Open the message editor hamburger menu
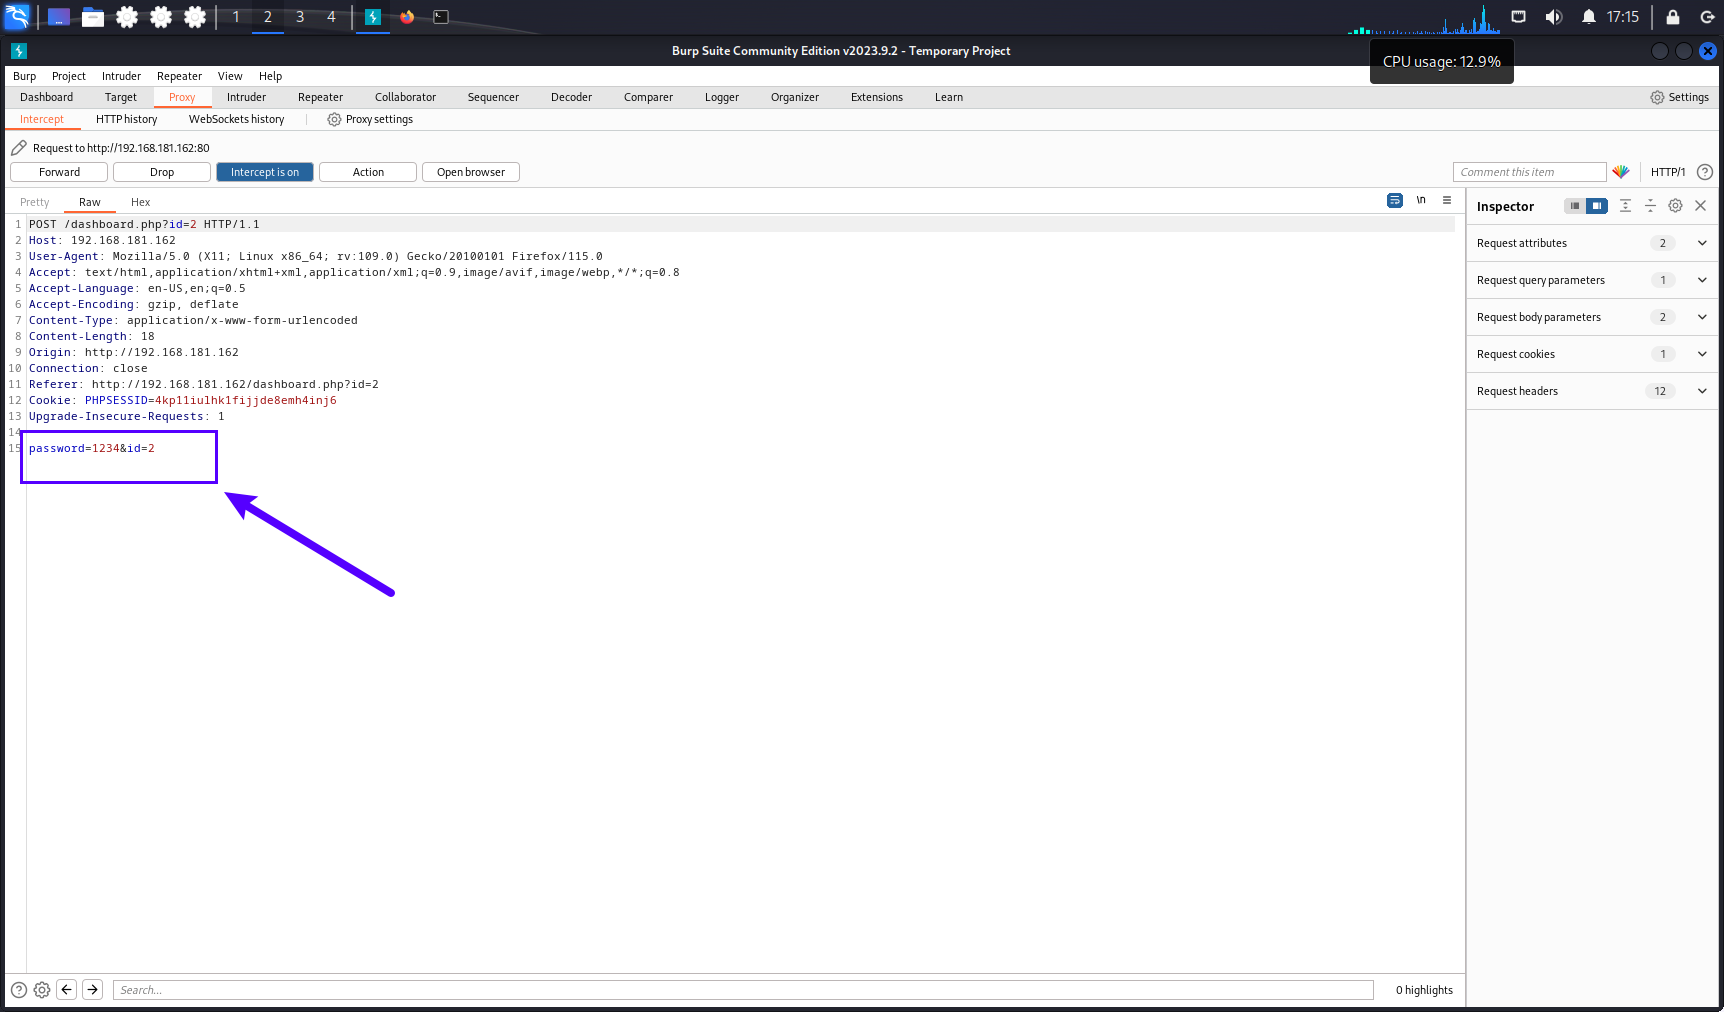The image size is (1724, 1012). 1447,200
